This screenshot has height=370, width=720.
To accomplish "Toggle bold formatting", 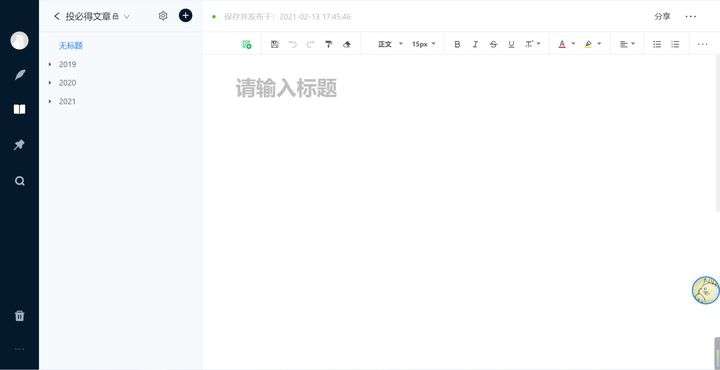I will coord(457,44).
